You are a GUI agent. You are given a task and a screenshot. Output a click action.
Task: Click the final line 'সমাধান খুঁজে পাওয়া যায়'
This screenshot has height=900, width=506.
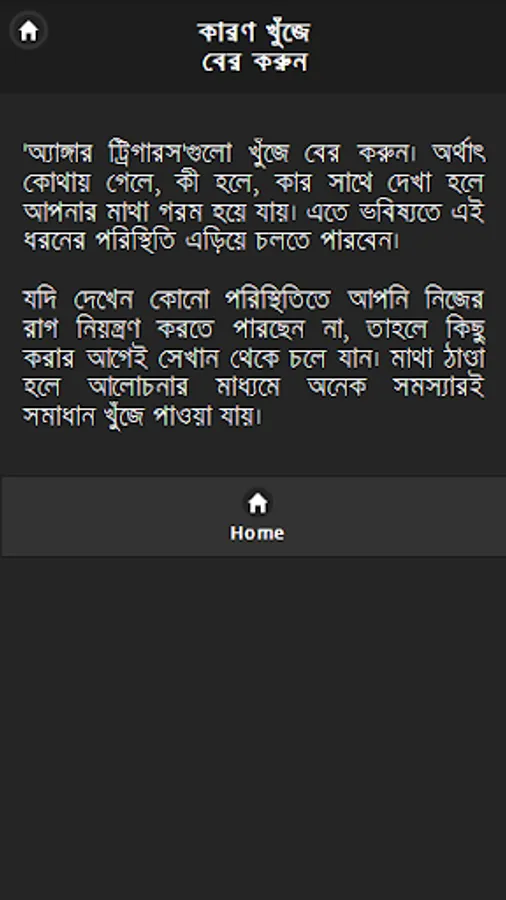coord(142,417)
